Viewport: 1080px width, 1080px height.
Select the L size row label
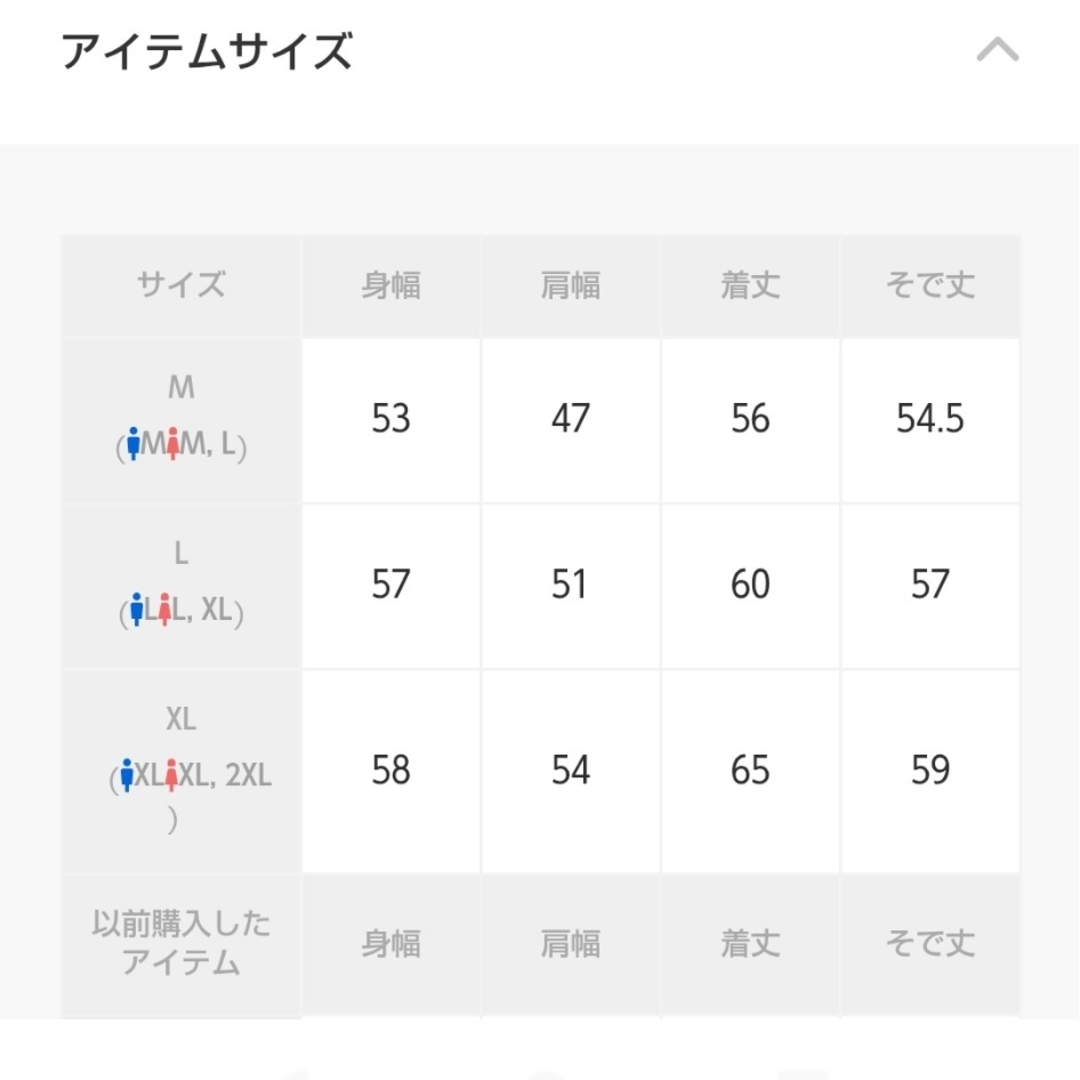pyautogui.click(x=181, y=586)
